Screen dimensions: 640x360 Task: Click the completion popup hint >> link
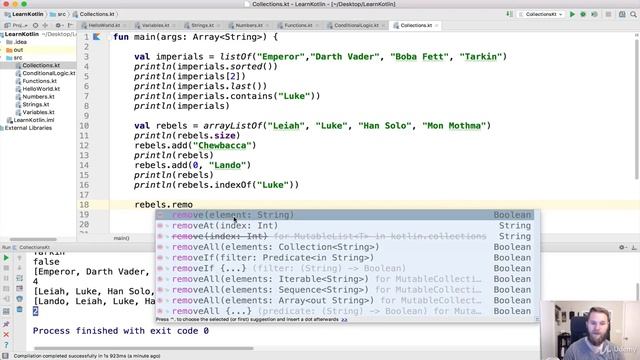pos(344,319)
